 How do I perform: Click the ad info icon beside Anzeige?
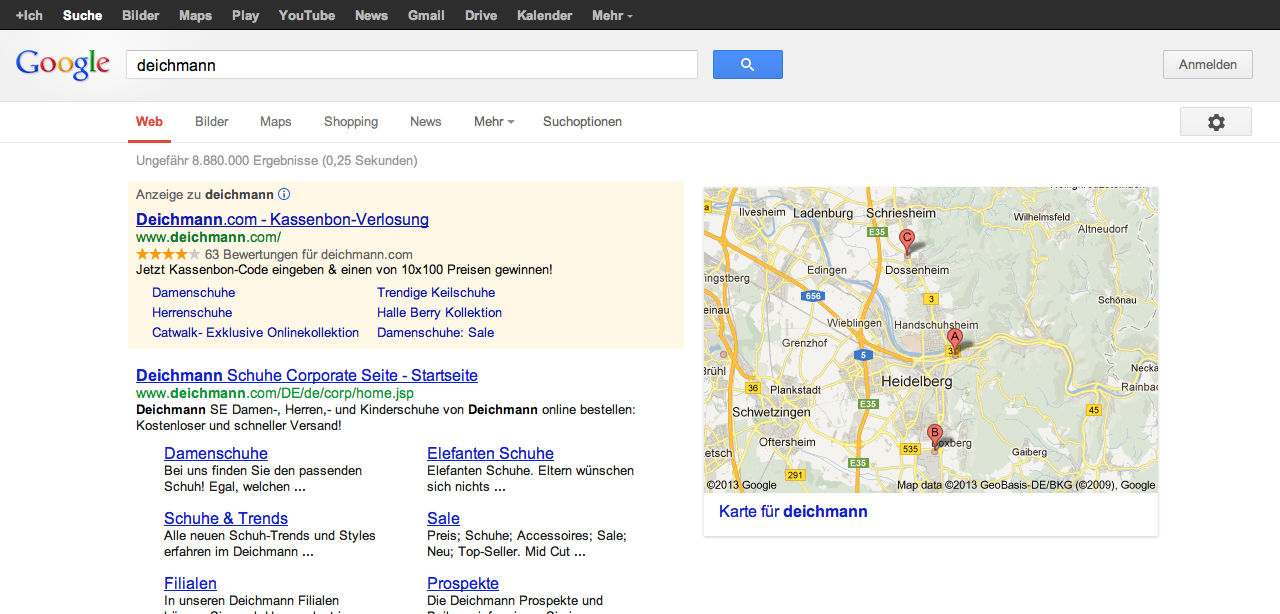[284, 194]
